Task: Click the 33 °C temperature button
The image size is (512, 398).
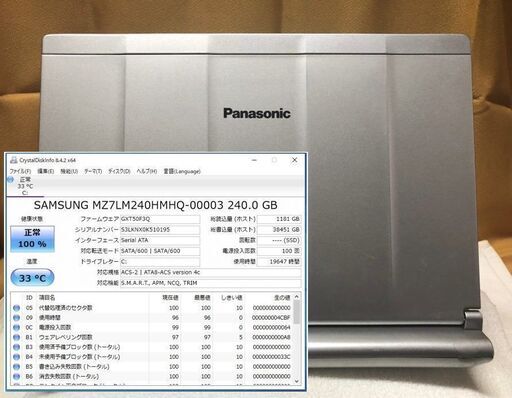Action: [32, 278]
